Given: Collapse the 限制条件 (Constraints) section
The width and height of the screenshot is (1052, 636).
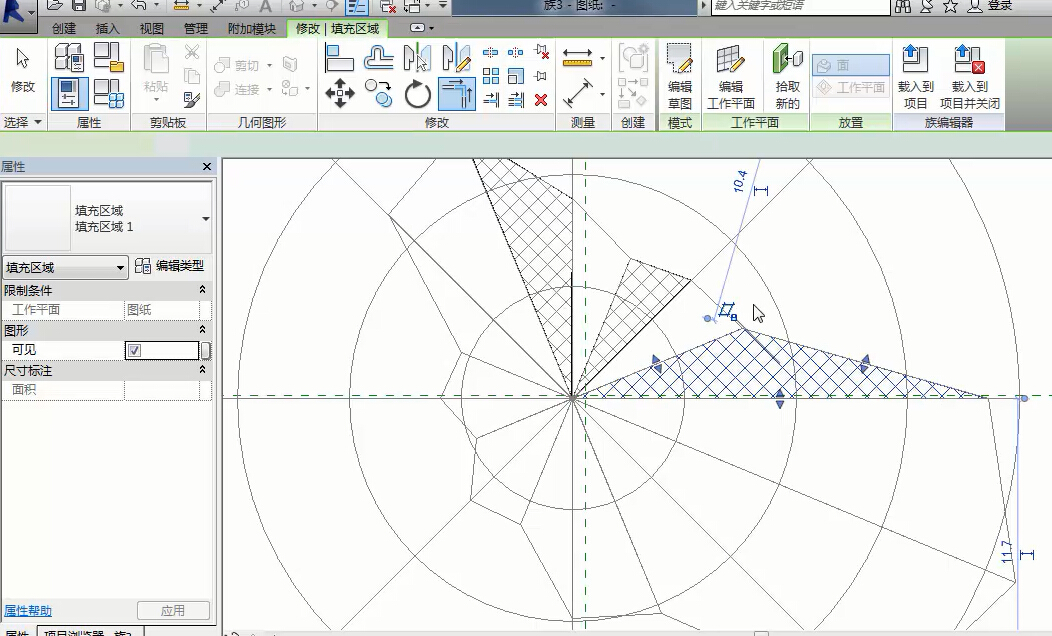Looking at the screenshot, I should pyautogui.click(x=202, y=289).
